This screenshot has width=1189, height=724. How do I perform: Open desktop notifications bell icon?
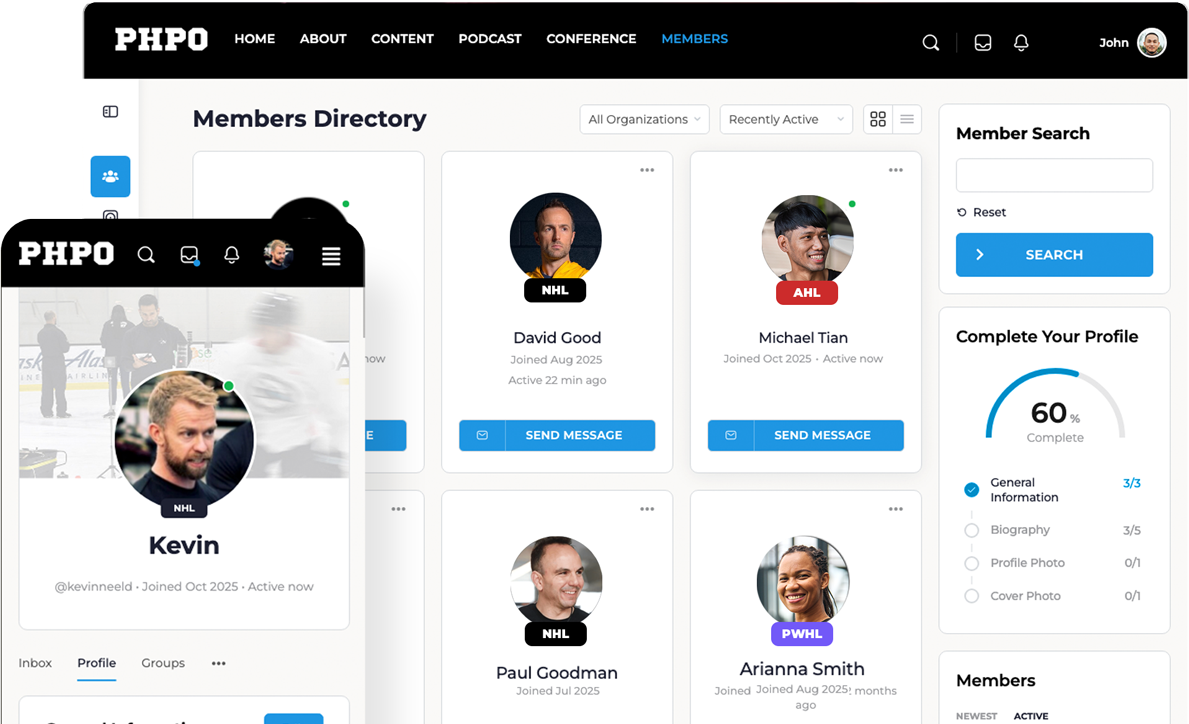coord(1021,43)
